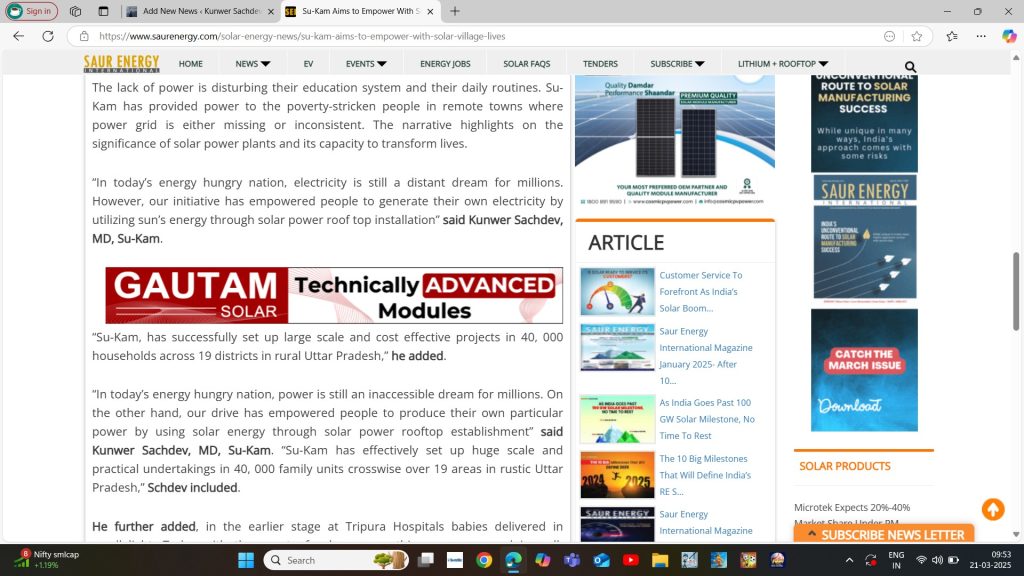Viewport: 1024px width, 576px height.
Task: Launch Google Chrome from the taskbar
Action: [x=484, y=560]
